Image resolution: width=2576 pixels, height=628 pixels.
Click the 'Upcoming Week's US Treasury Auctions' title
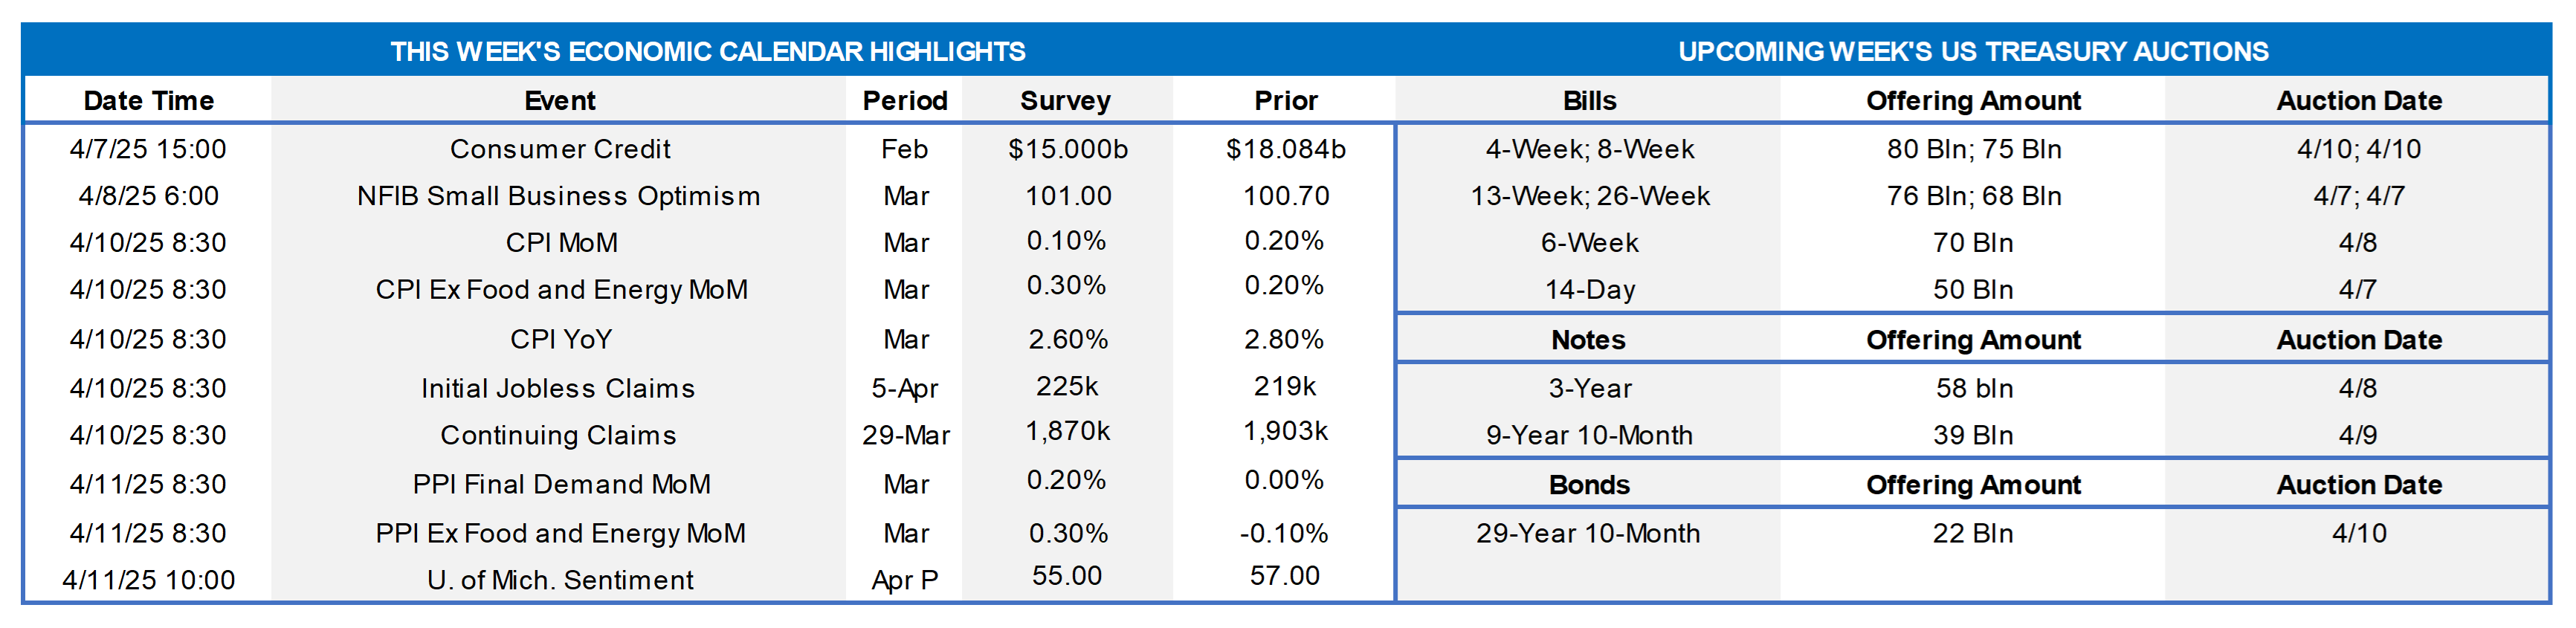coord(1972,51)
